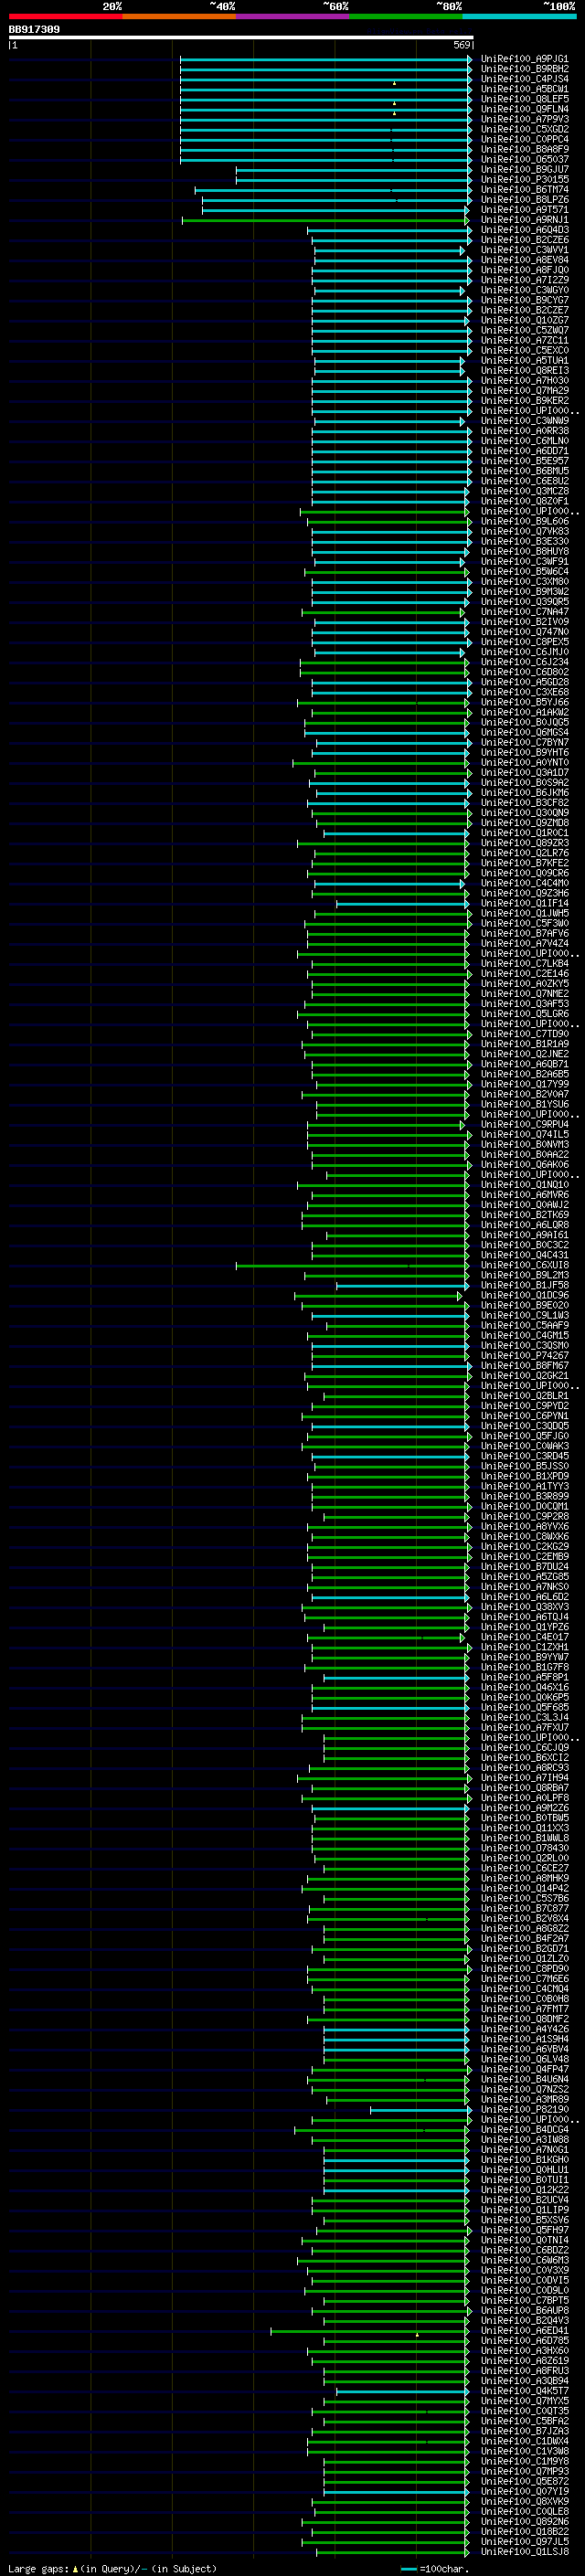
Task: Click the orange ~40% identity legend segment
Action: click(179, 16)
